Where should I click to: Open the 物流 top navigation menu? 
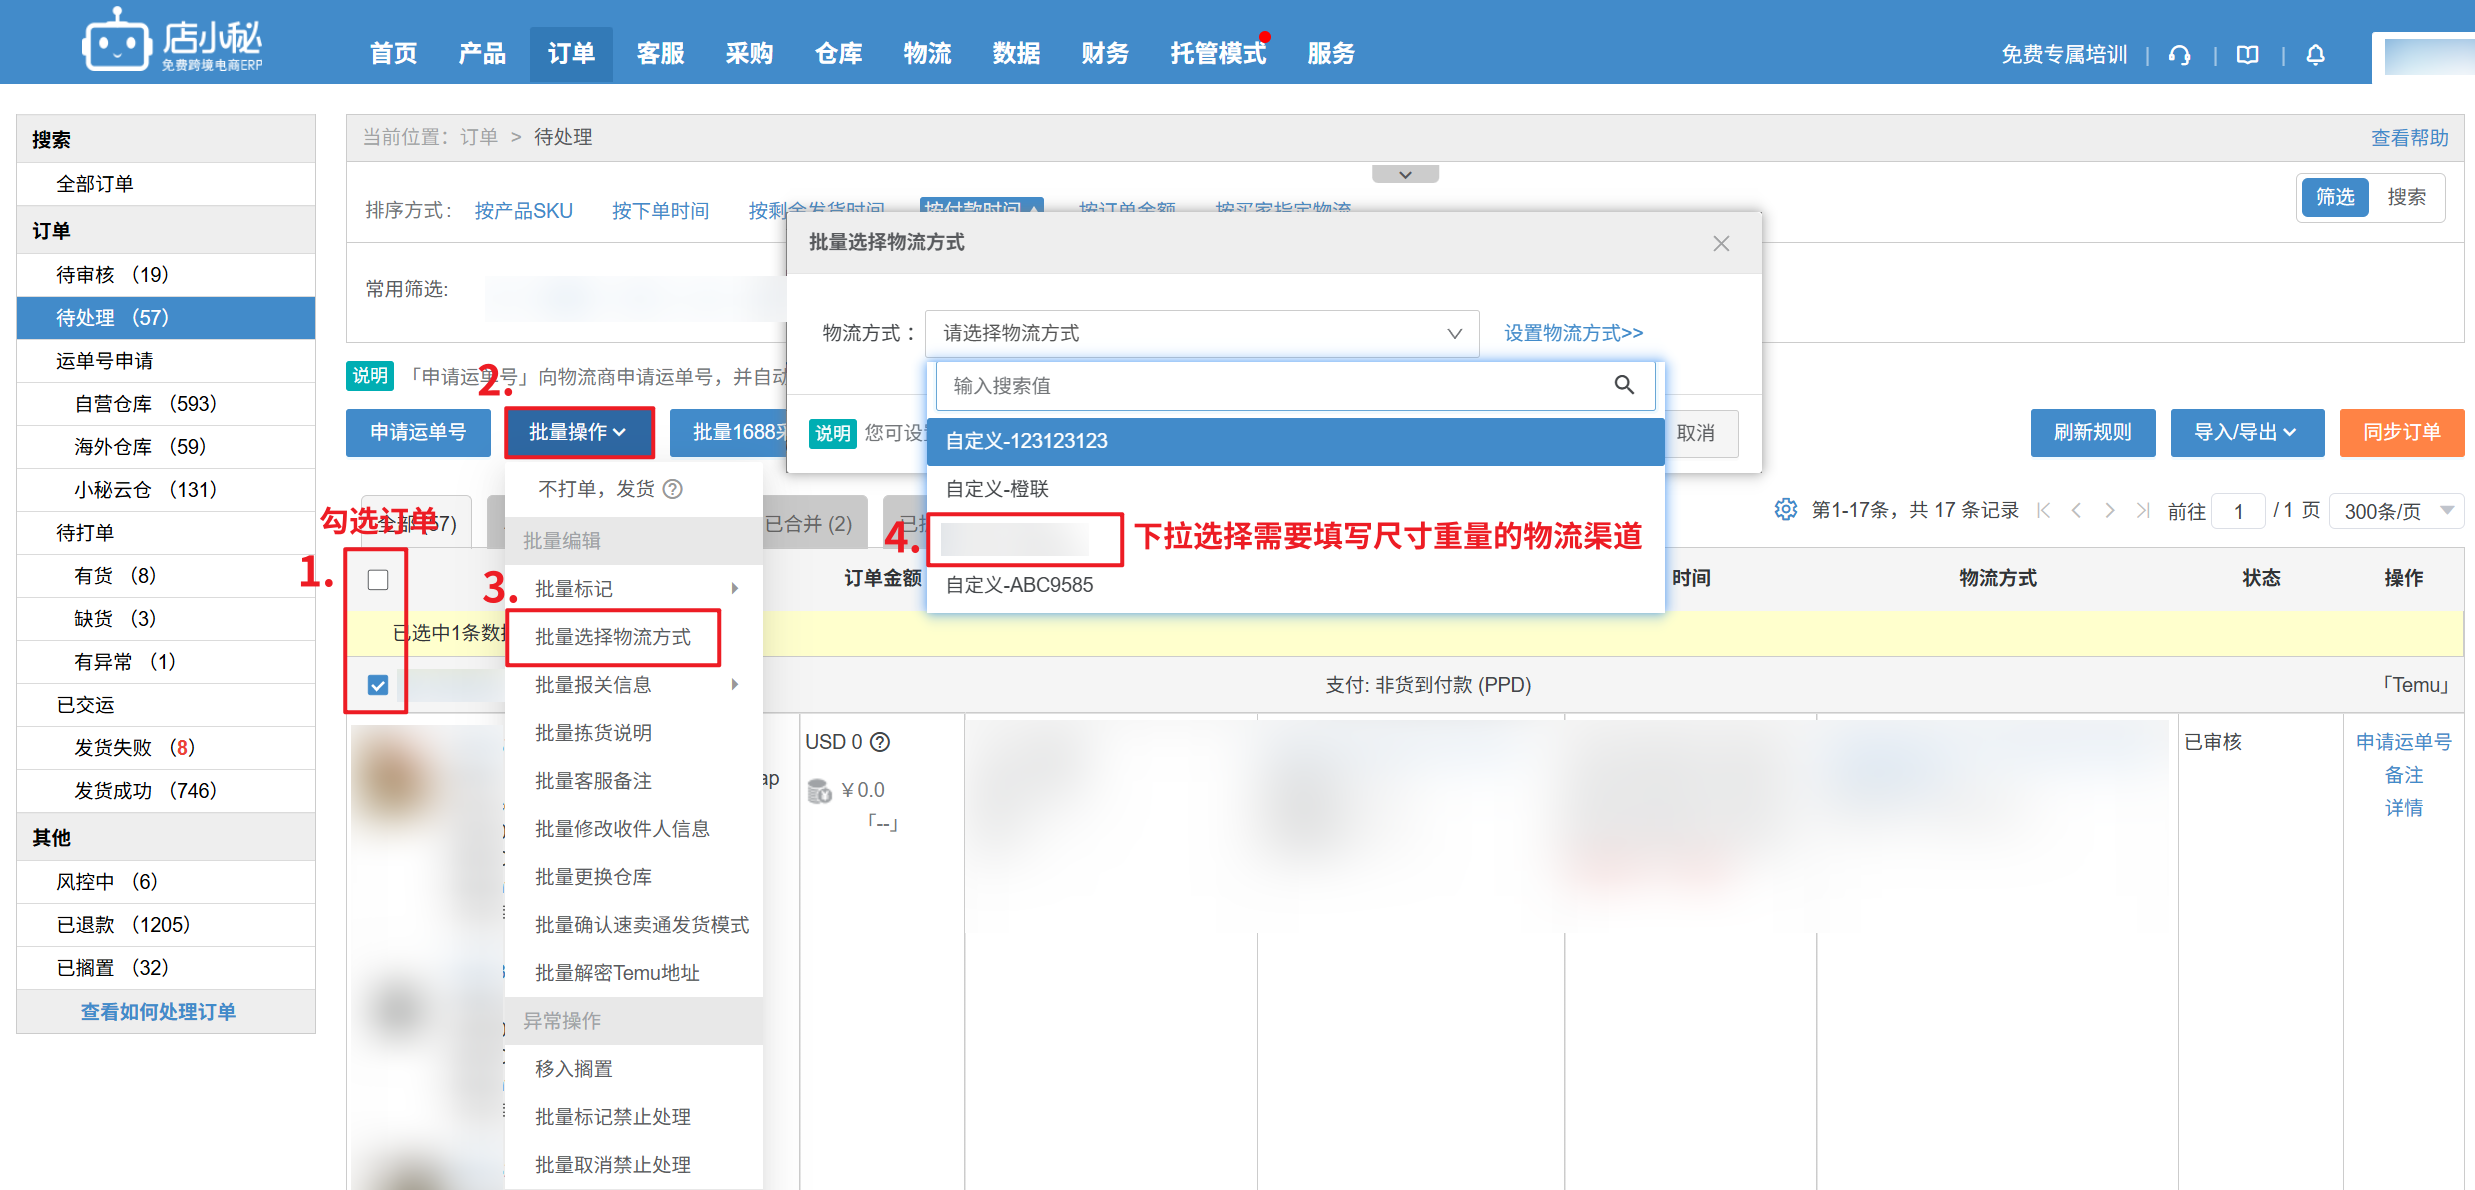click(927, 53)
